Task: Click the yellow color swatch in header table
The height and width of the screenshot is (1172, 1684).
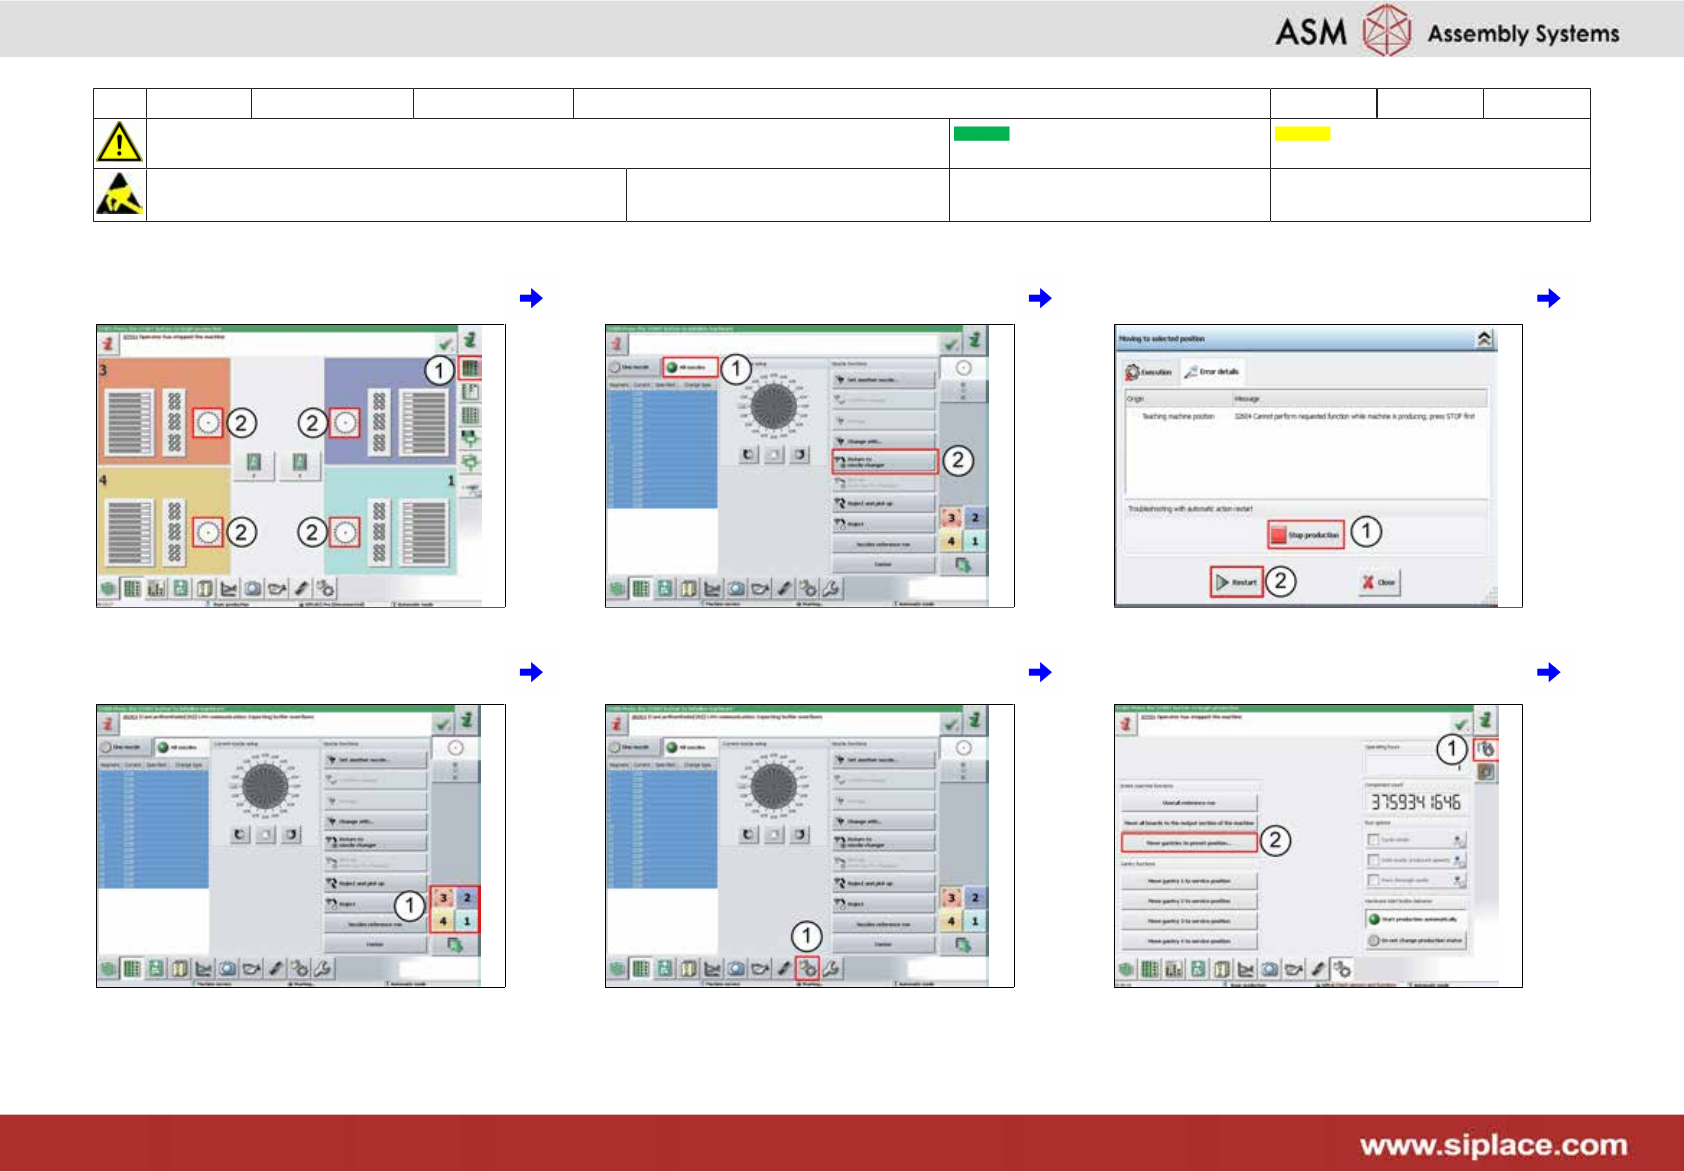Action: [x=1302, y=134]
